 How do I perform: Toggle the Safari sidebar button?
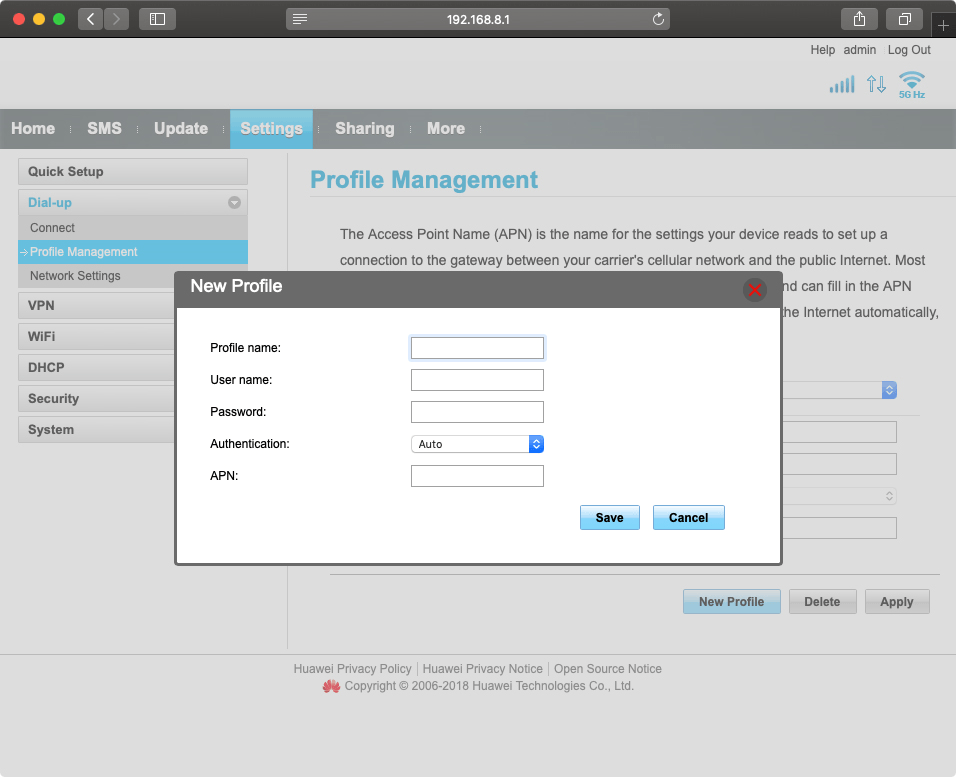click(157, 19)
